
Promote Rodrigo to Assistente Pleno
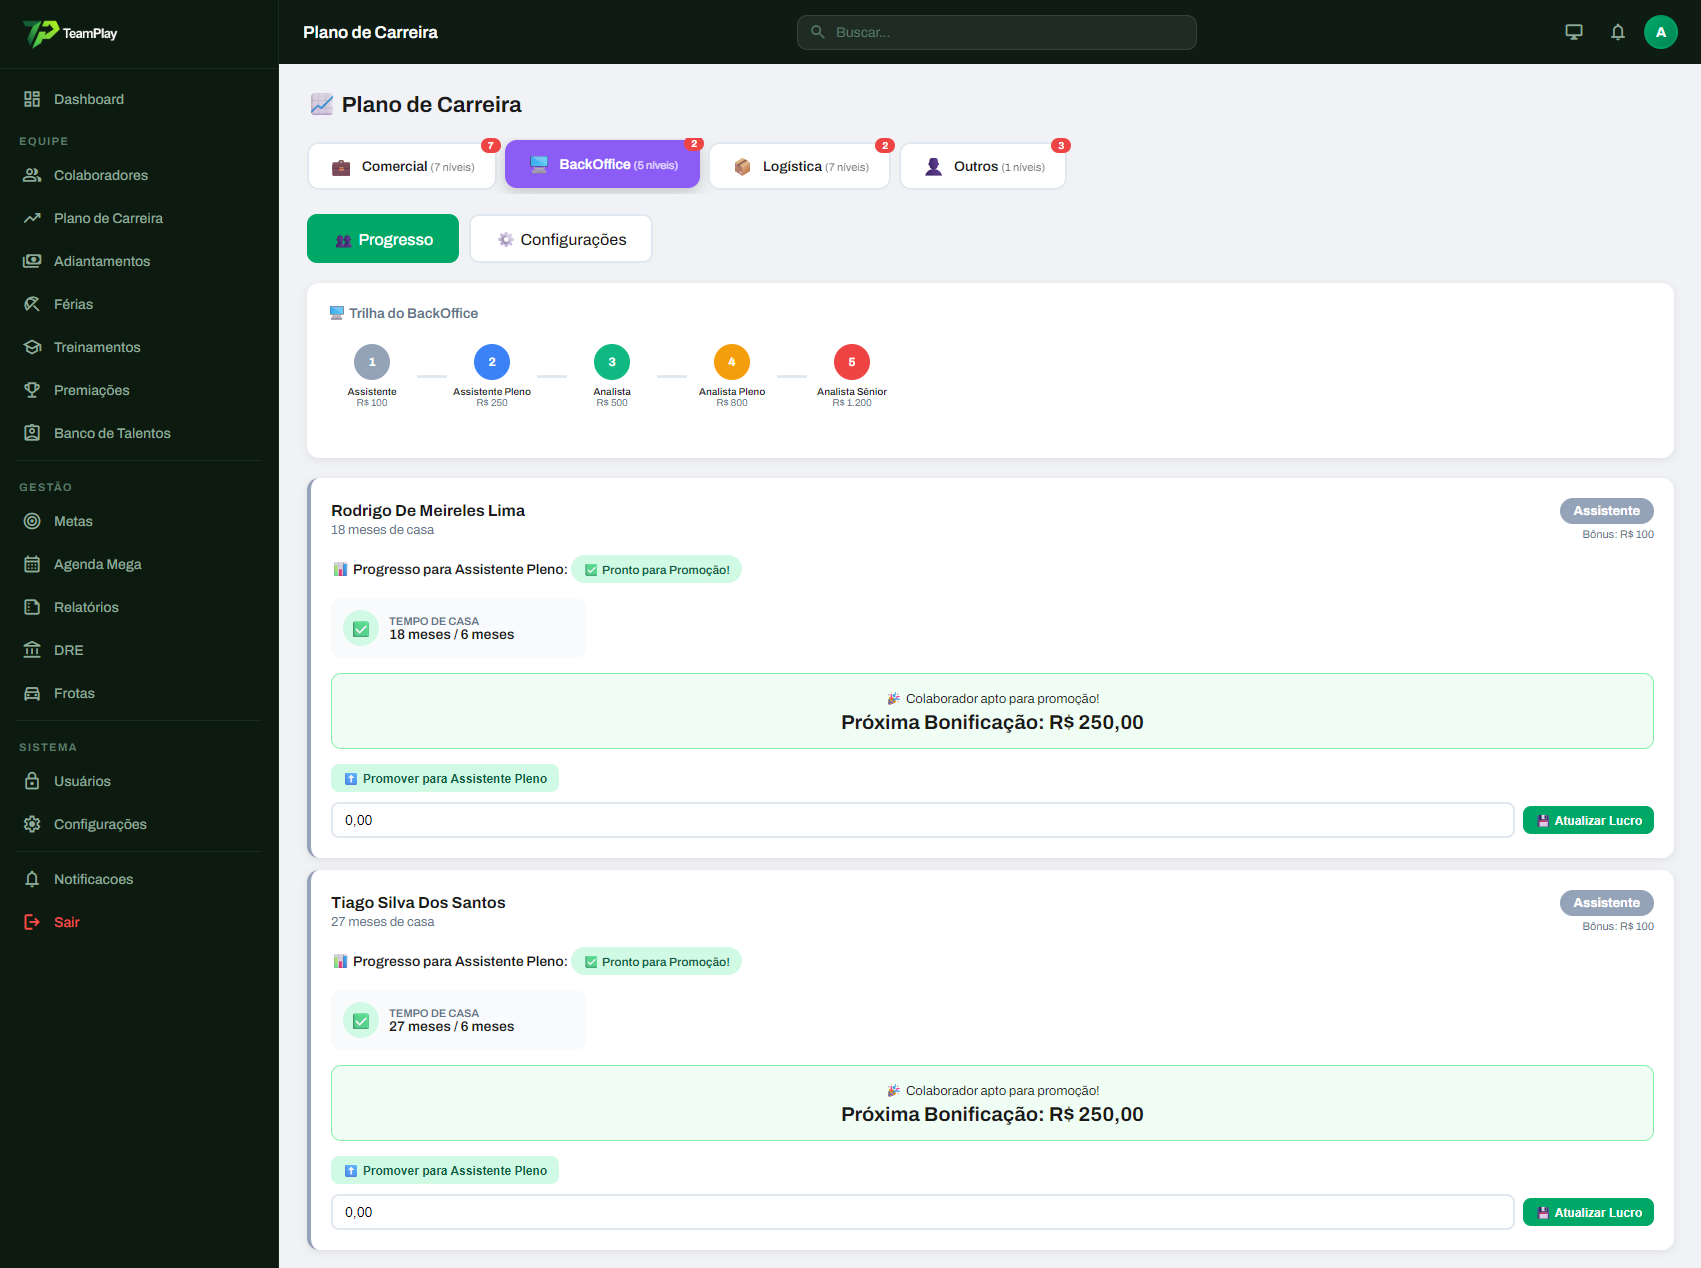click(x=445, y=778)
